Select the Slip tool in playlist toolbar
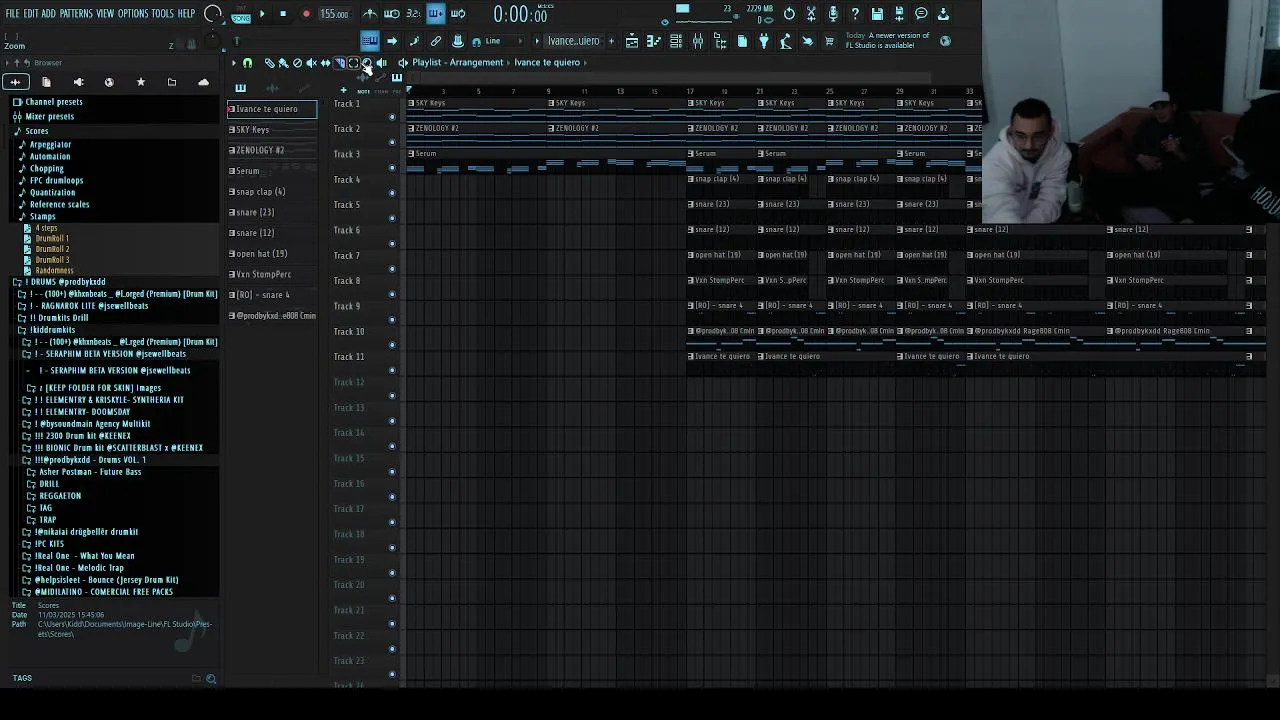The image size is (1280, 720). pyautogui.click(x=326, y=63)
